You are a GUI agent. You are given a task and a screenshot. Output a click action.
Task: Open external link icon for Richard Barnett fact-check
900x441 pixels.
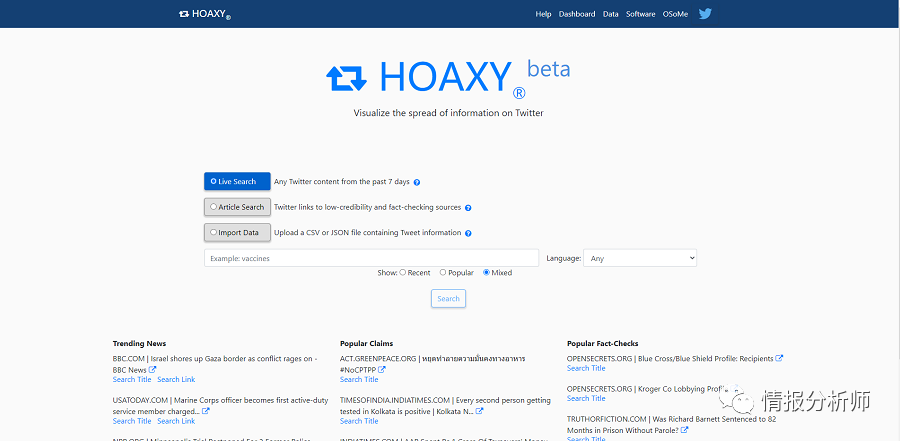pos(684,430)
